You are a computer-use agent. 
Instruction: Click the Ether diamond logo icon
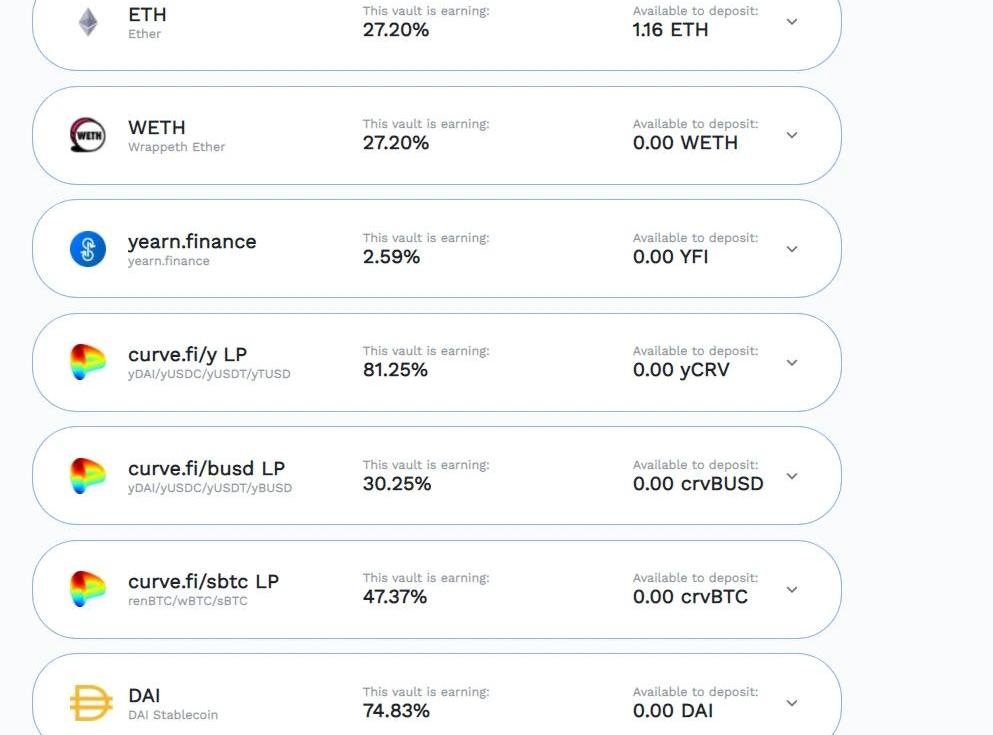pos(88,22)
